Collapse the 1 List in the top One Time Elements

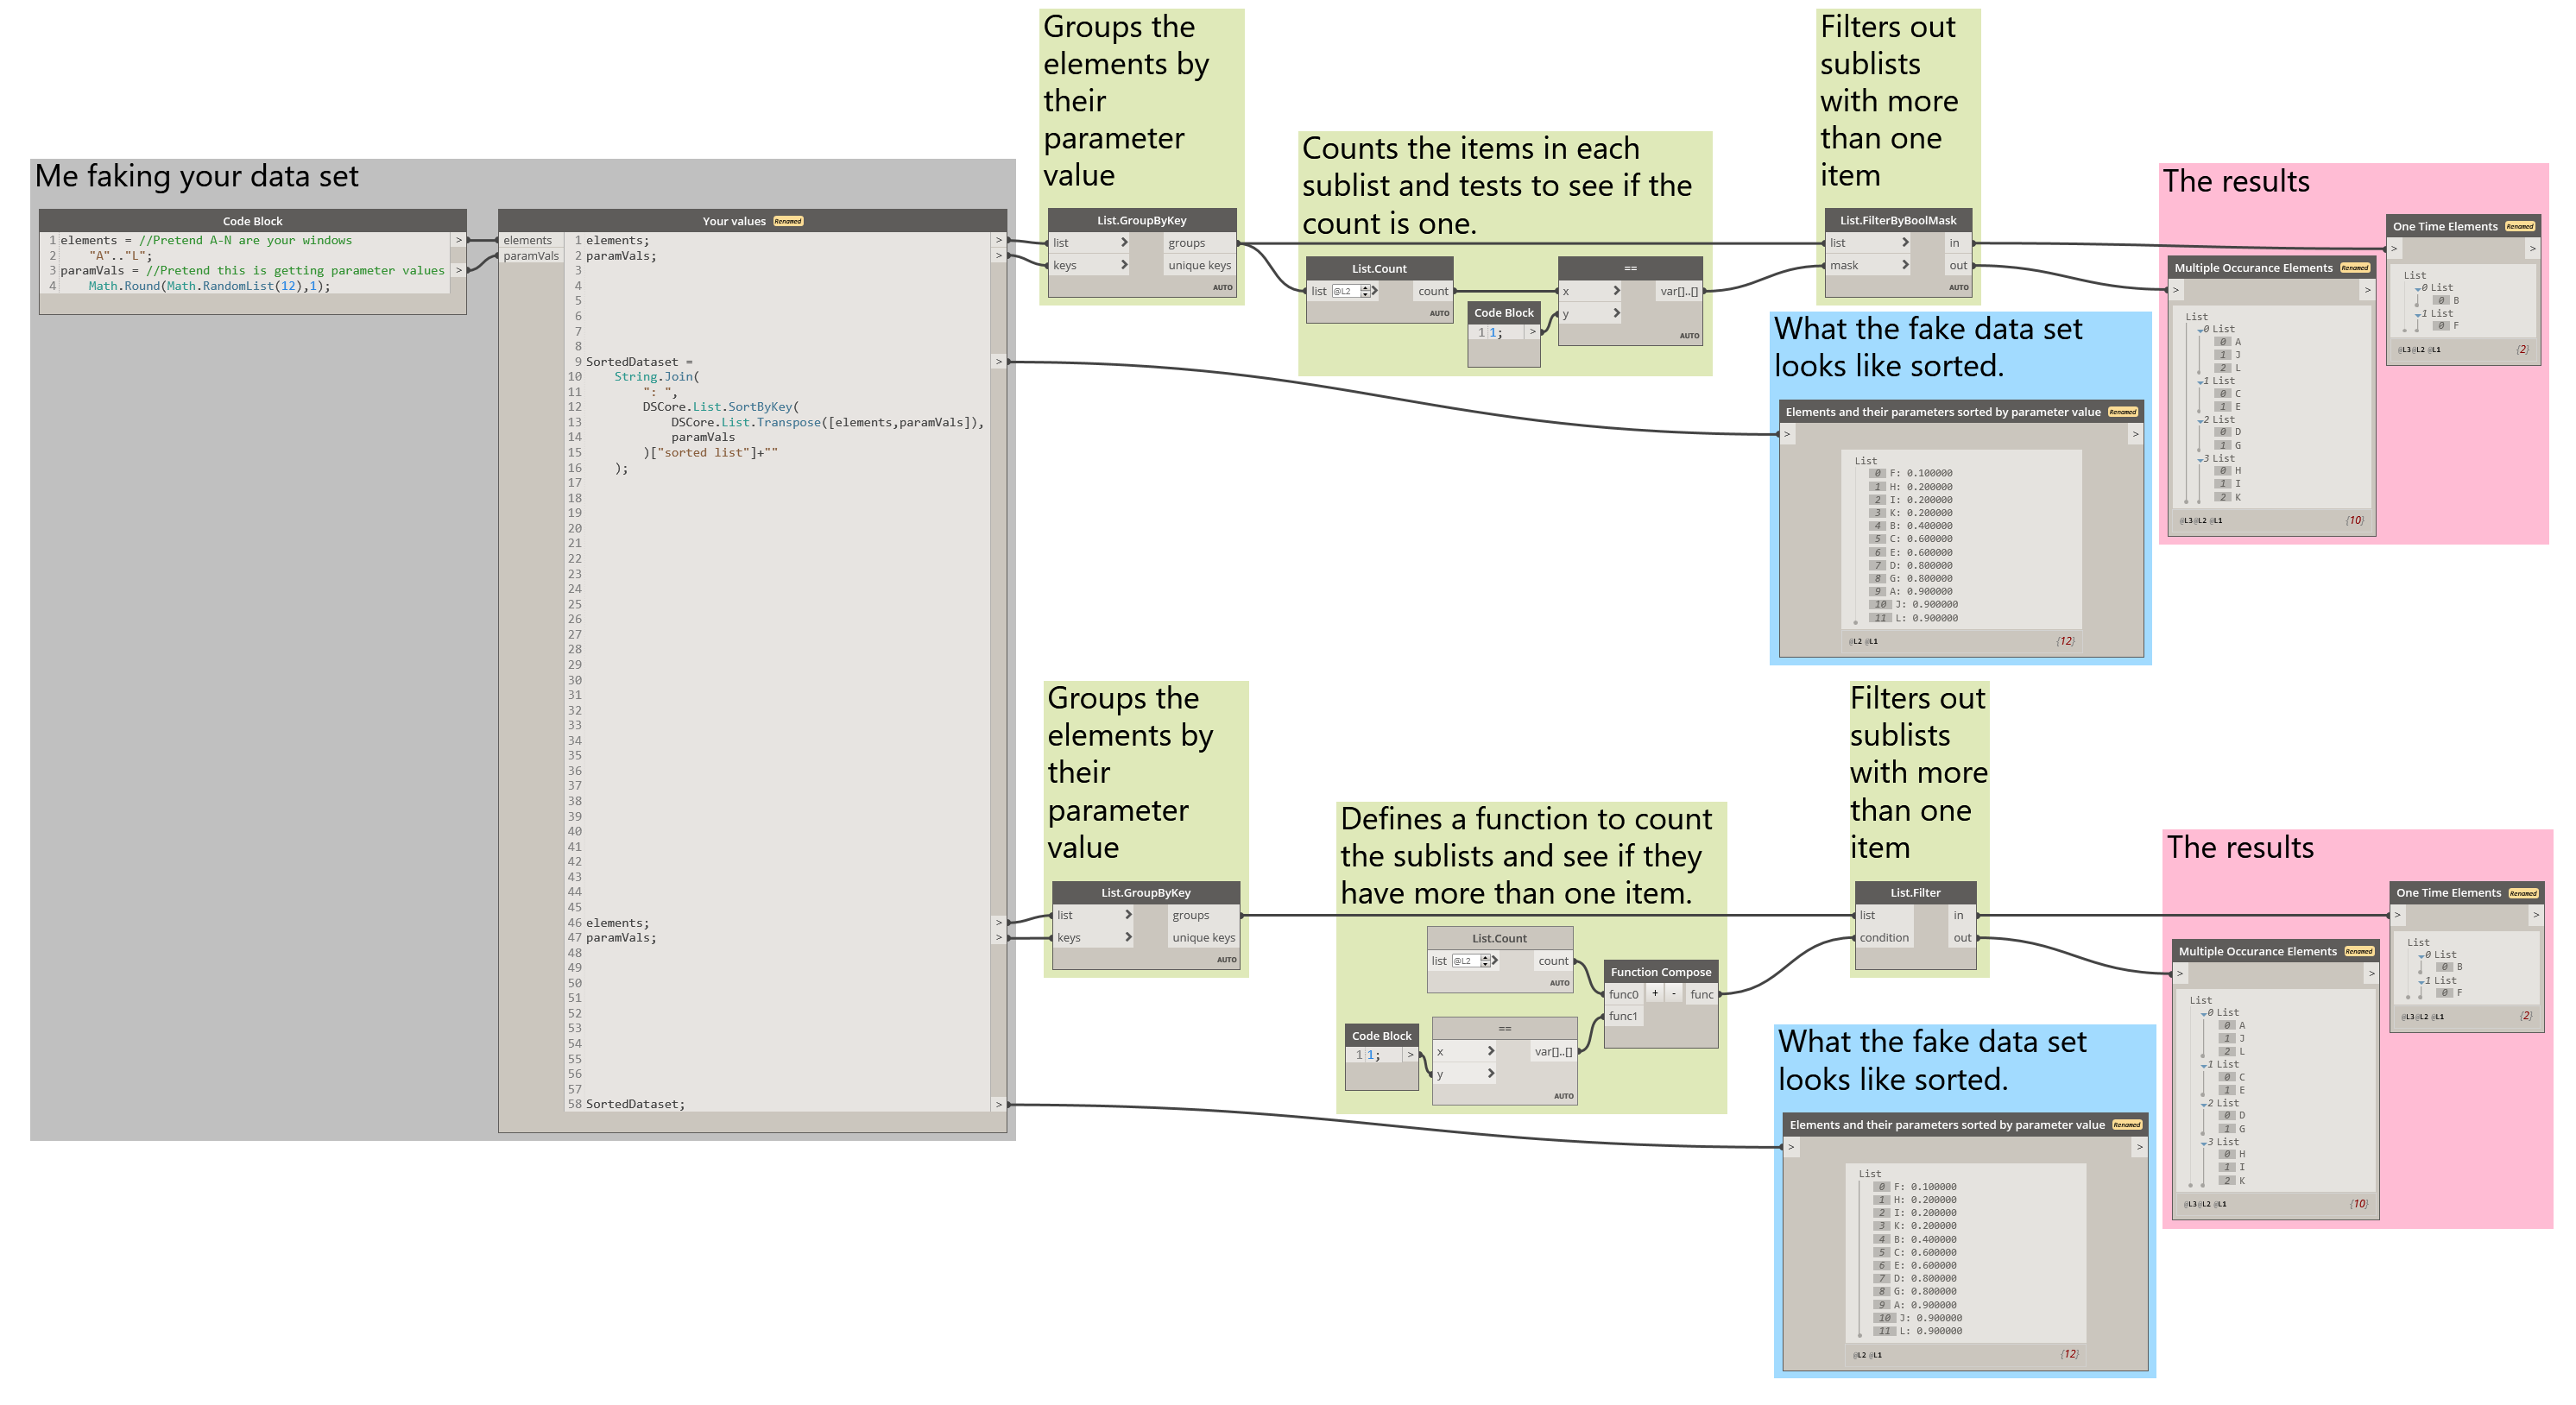(x=2418, y=314)
